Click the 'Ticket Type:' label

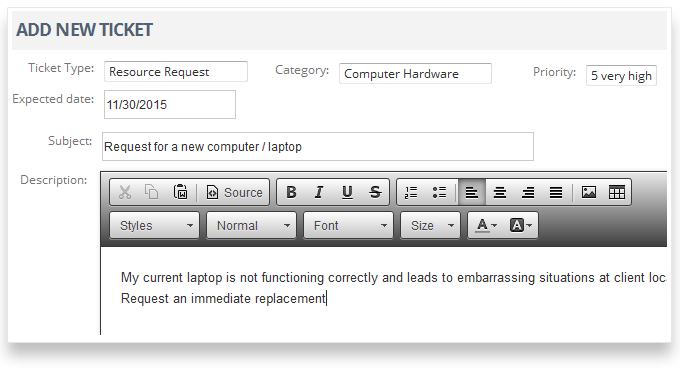click(61, 68)
